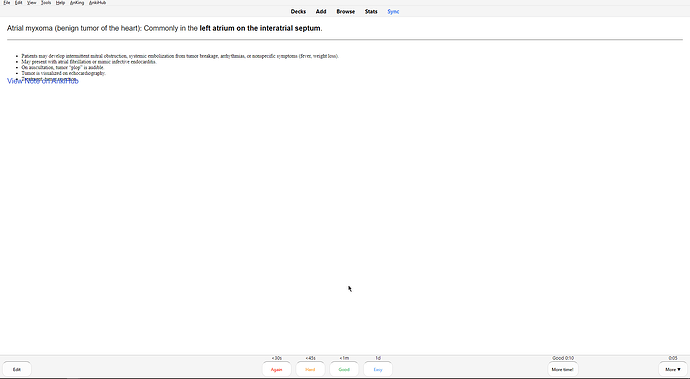The width and height of the screenshot is (690, 379).
Task: Click the bullet about atrial fibrillation
Action: pyautogui.click(x=89, y=62)
